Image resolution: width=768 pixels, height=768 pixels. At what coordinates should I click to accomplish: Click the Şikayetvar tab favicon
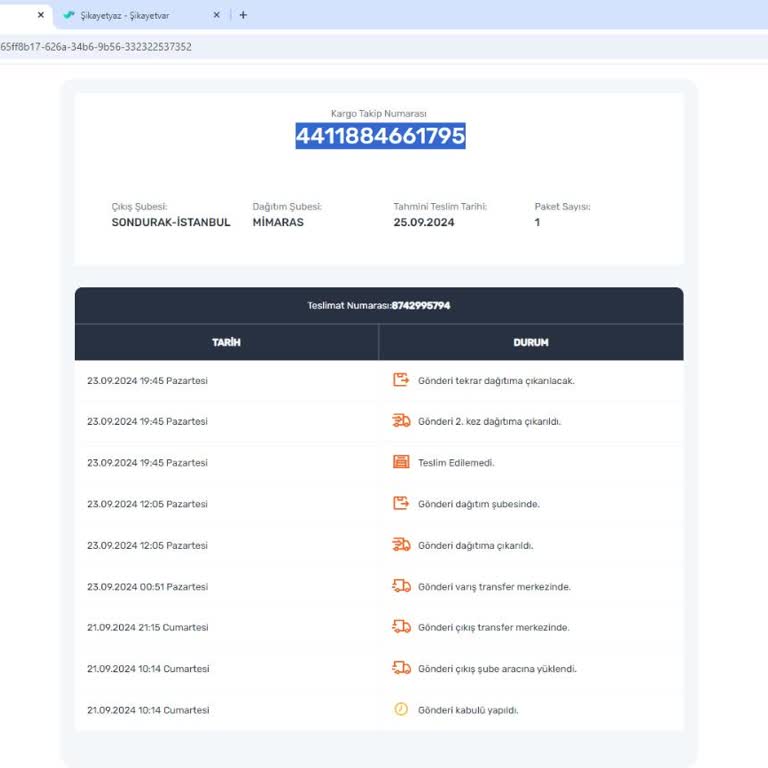point(69,15)
